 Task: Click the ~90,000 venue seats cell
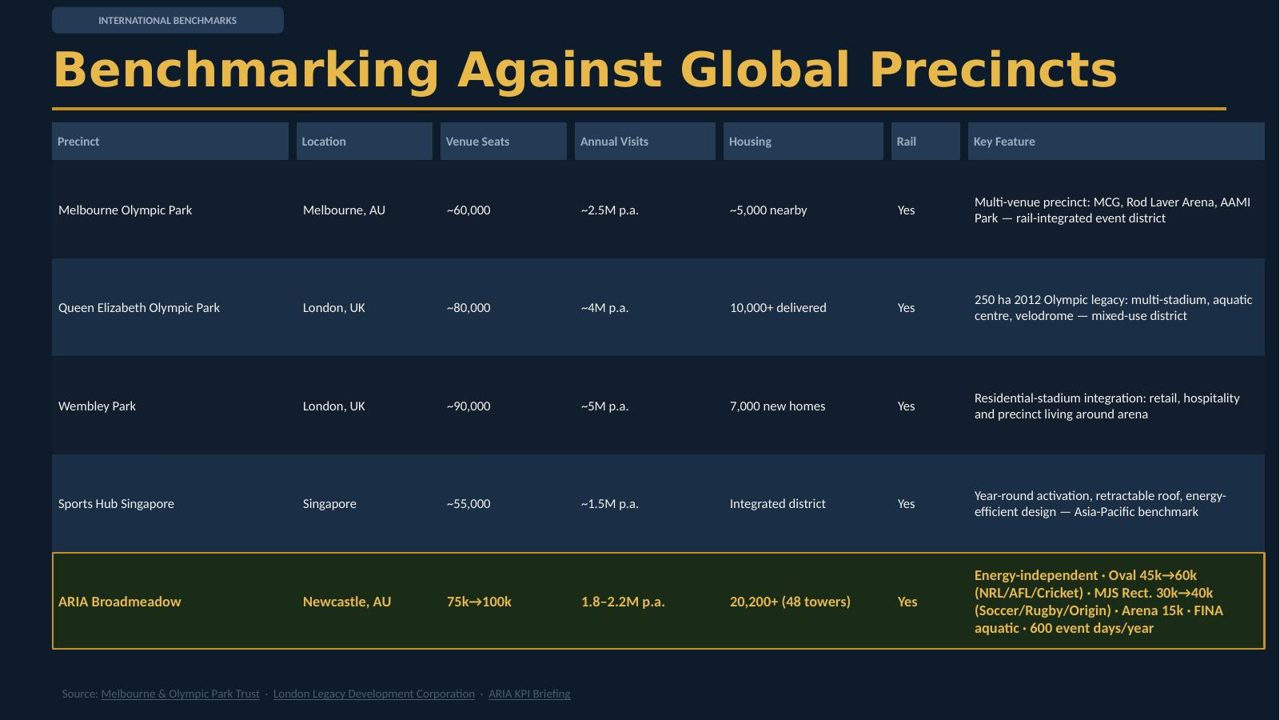468,406
